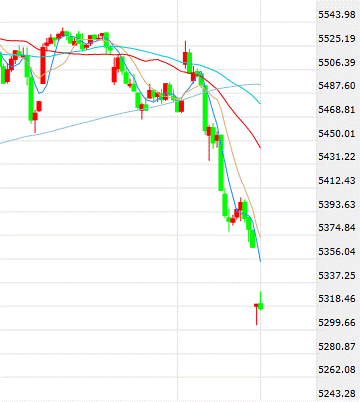Click the 5543.98 price axis label
This screenshot has height=402, width=360.
(x=337, y=15)
